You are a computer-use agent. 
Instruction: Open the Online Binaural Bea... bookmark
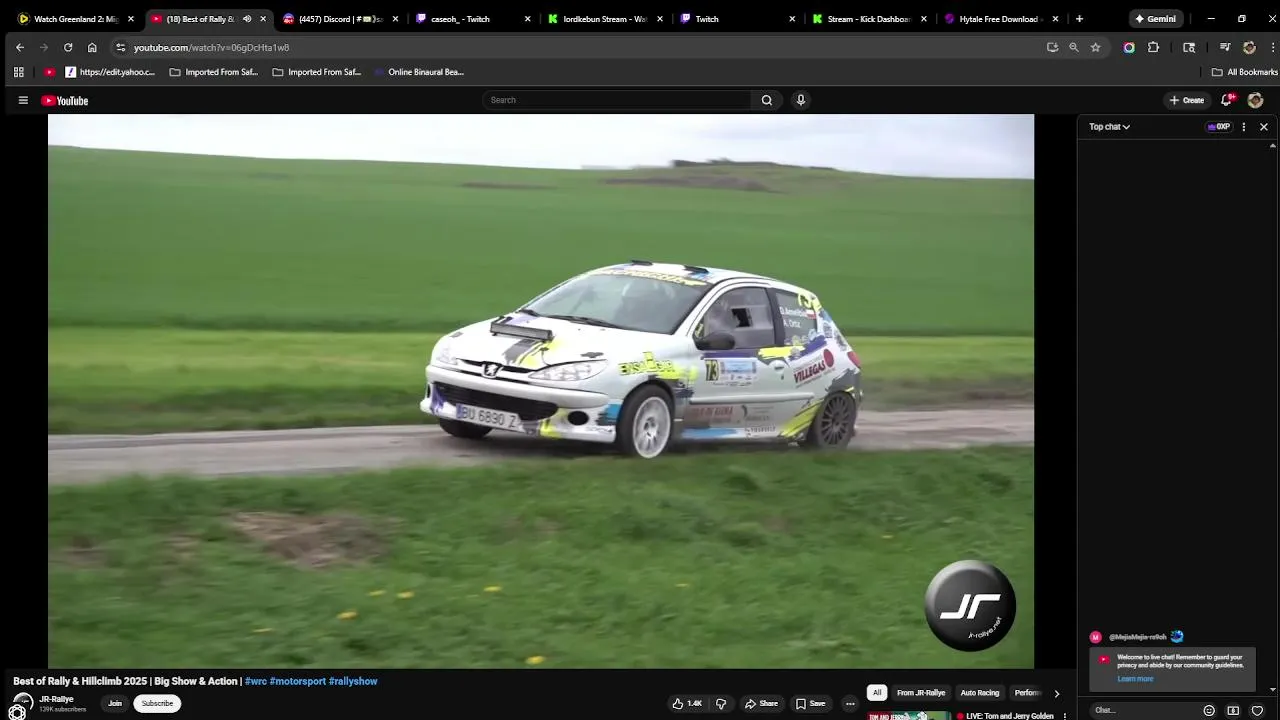point(418,72)
